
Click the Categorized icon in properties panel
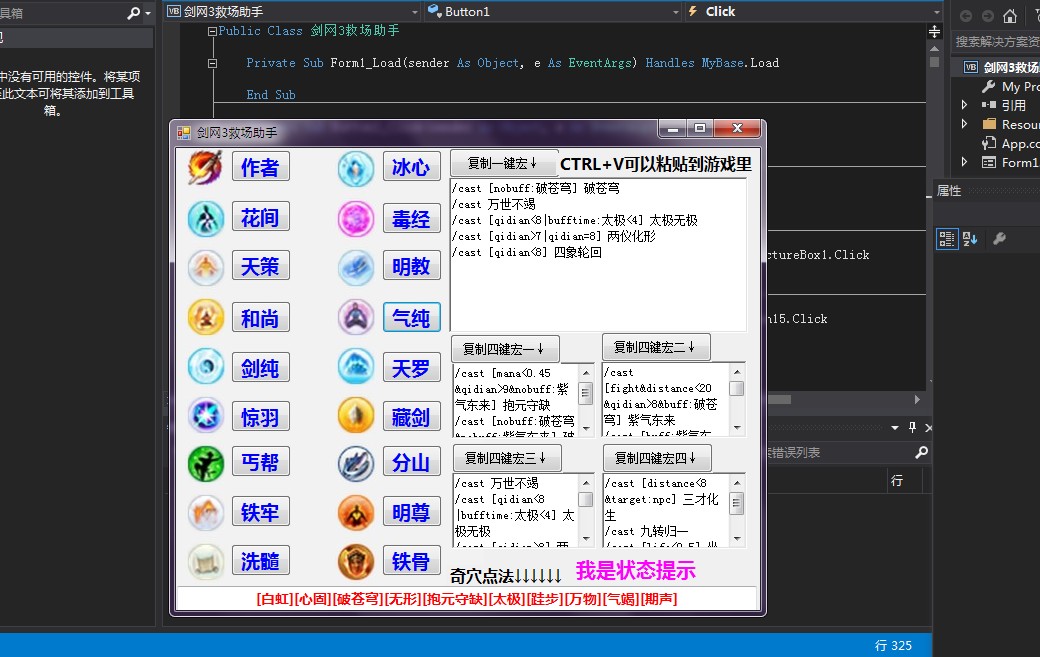[x=946, y=239]
